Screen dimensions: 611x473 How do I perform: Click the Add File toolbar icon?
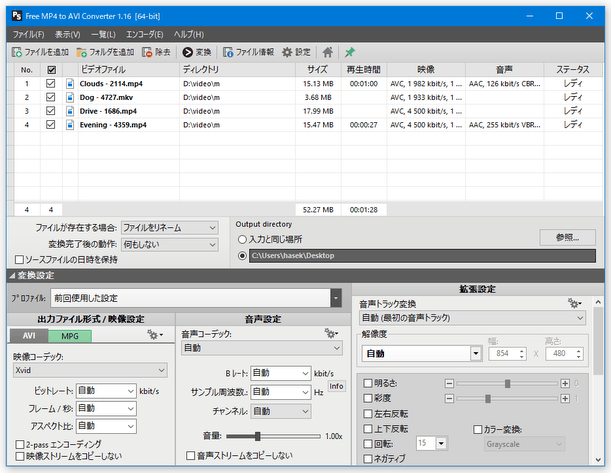[x=17, y=52]
